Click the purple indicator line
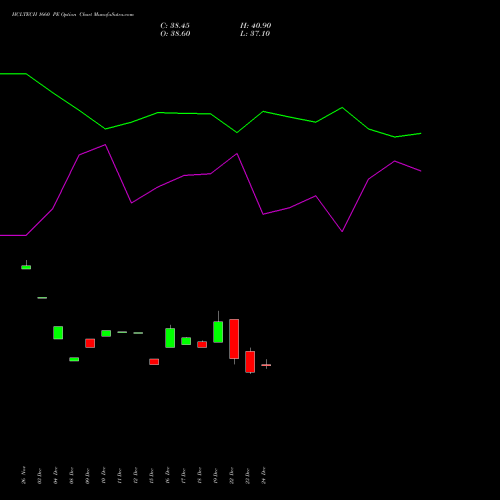Image resolution: width=500 pixels, height=500 pixels. 210,174
